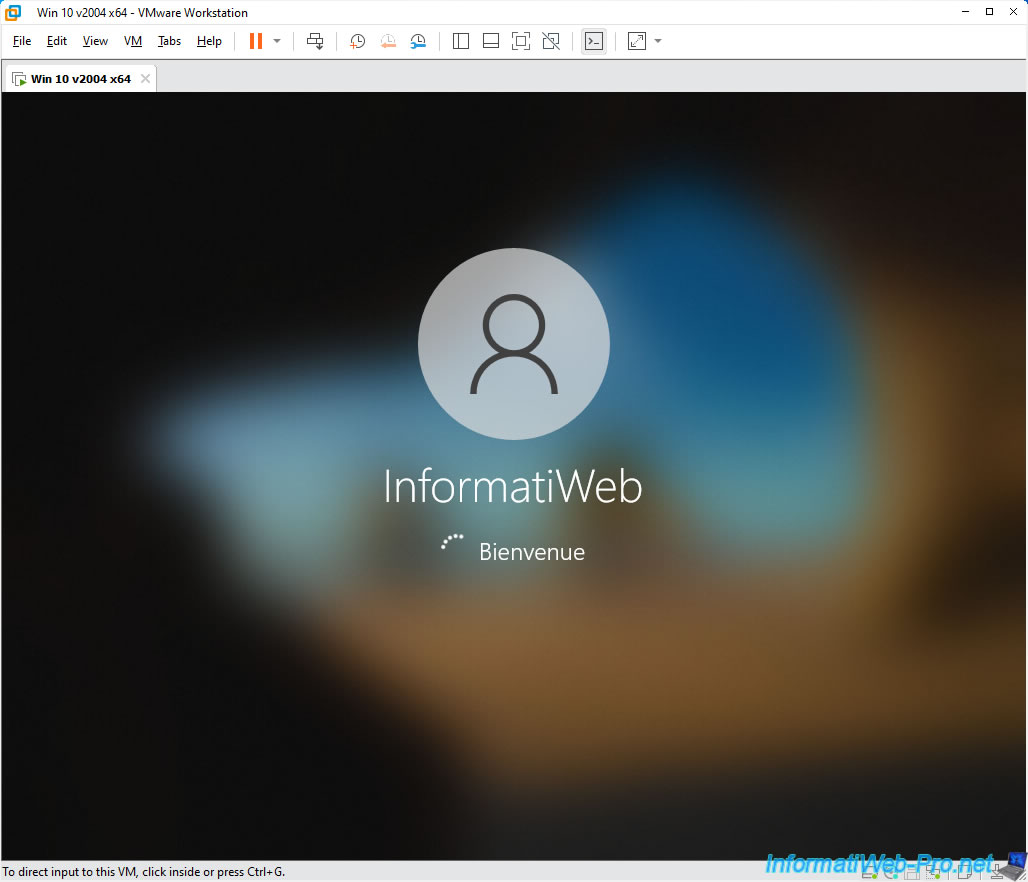Image resolution: width=1028 pixels, height=882 pixels.
Task: Click the user avatar on the welcome screen
Action: coord(514,344)
